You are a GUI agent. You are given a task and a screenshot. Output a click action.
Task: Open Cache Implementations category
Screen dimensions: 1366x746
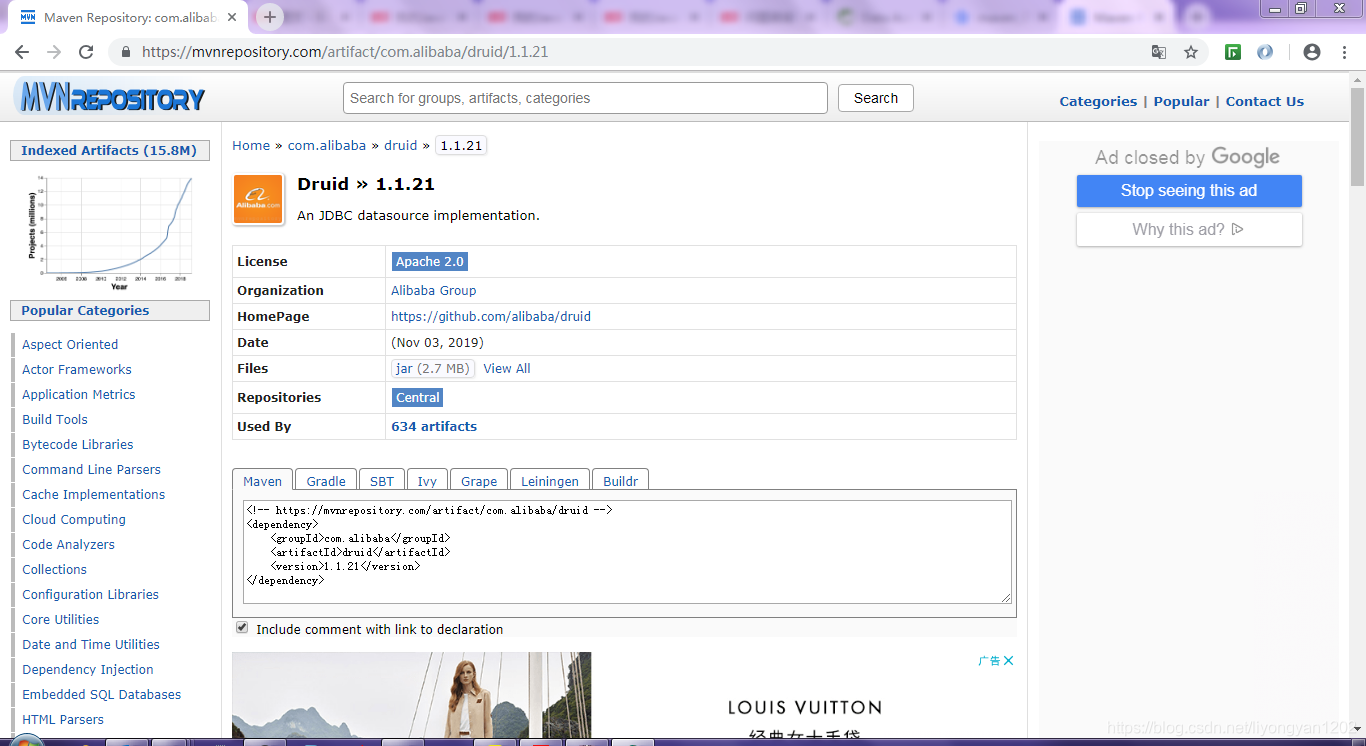point(94,494)
